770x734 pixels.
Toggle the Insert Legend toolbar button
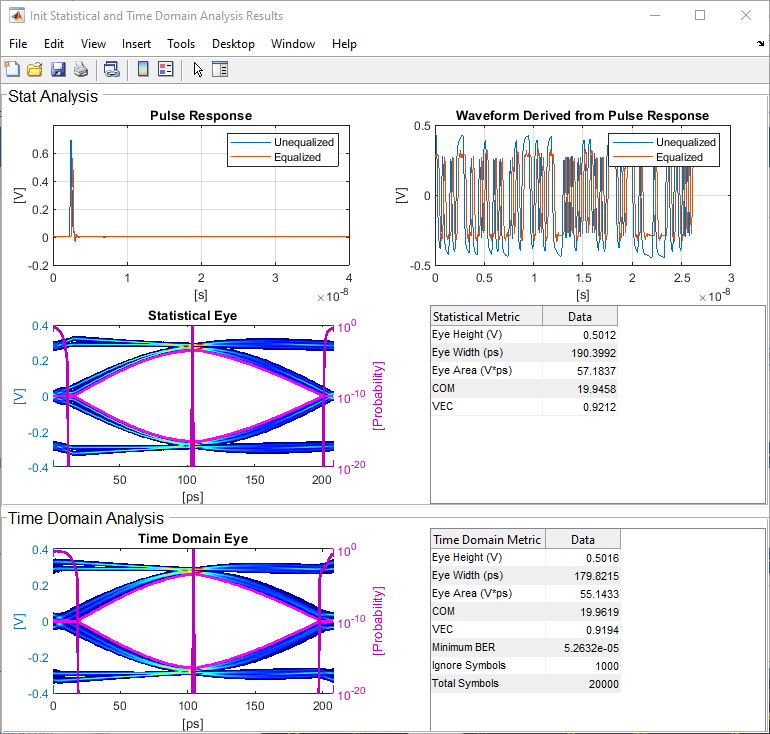pyautogui.click(x=166, y=69)
